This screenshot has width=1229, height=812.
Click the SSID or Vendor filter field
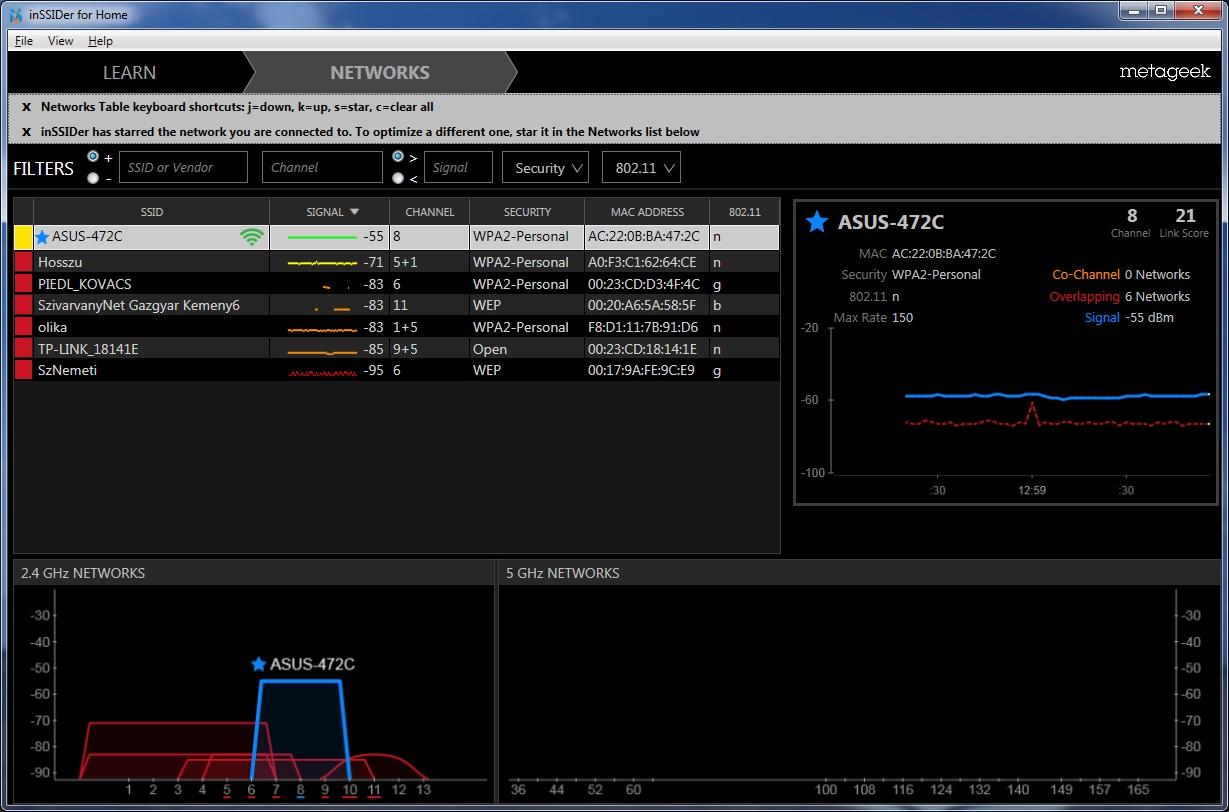[183, 168]
